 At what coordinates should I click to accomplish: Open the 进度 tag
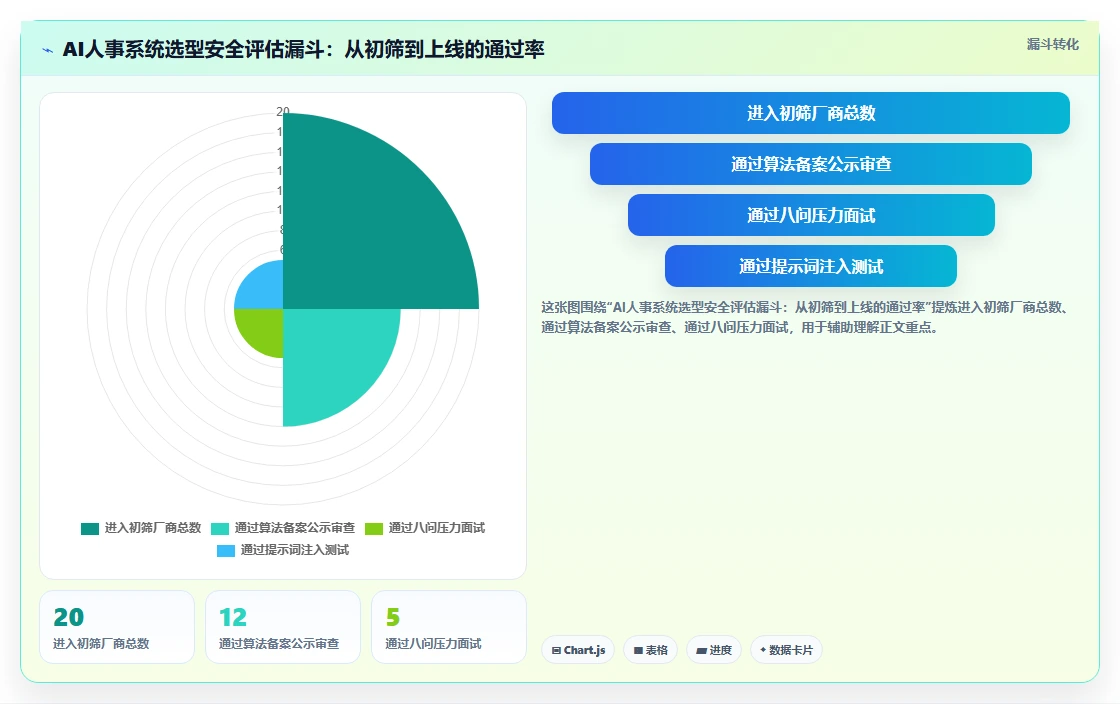point(714,650)
